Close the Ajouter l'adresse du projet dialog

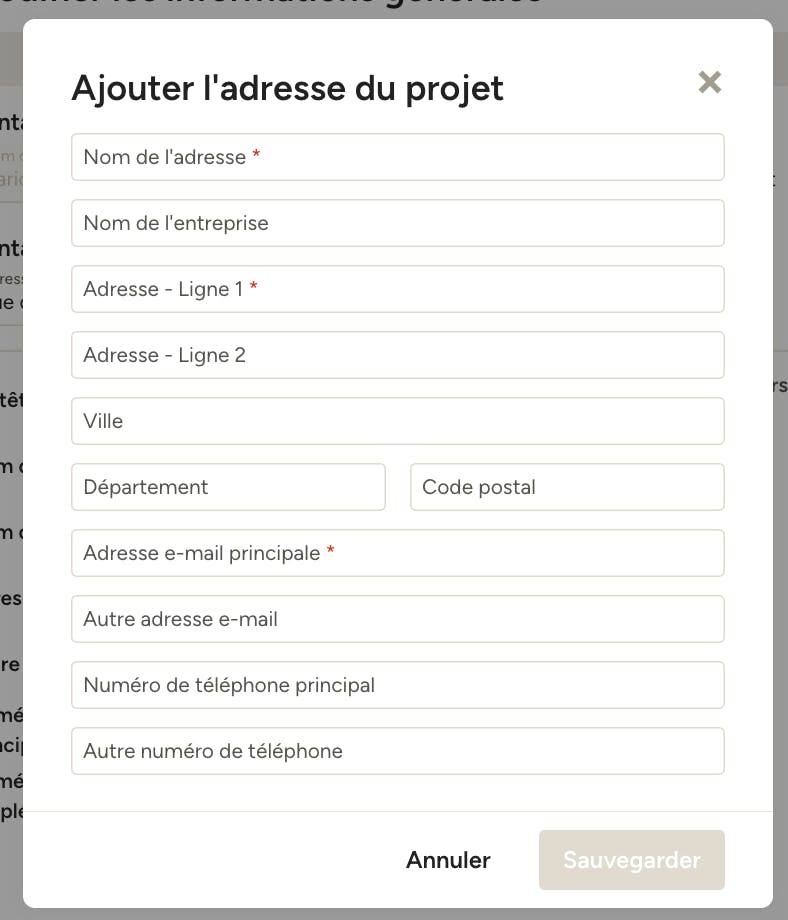[709, 82]
